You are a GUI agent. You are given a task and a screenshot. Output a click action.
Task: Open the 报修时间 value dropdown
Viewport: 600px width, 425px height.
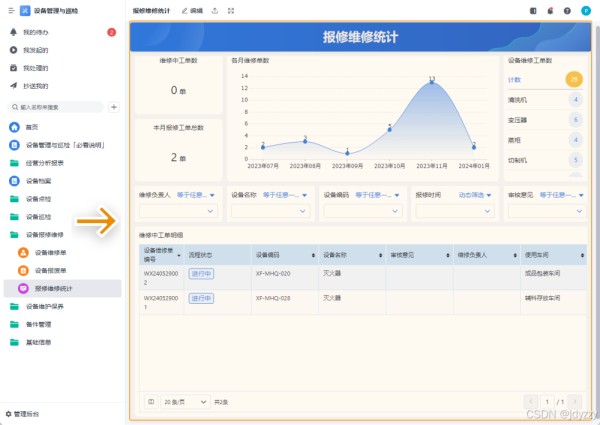pos(455,211)
